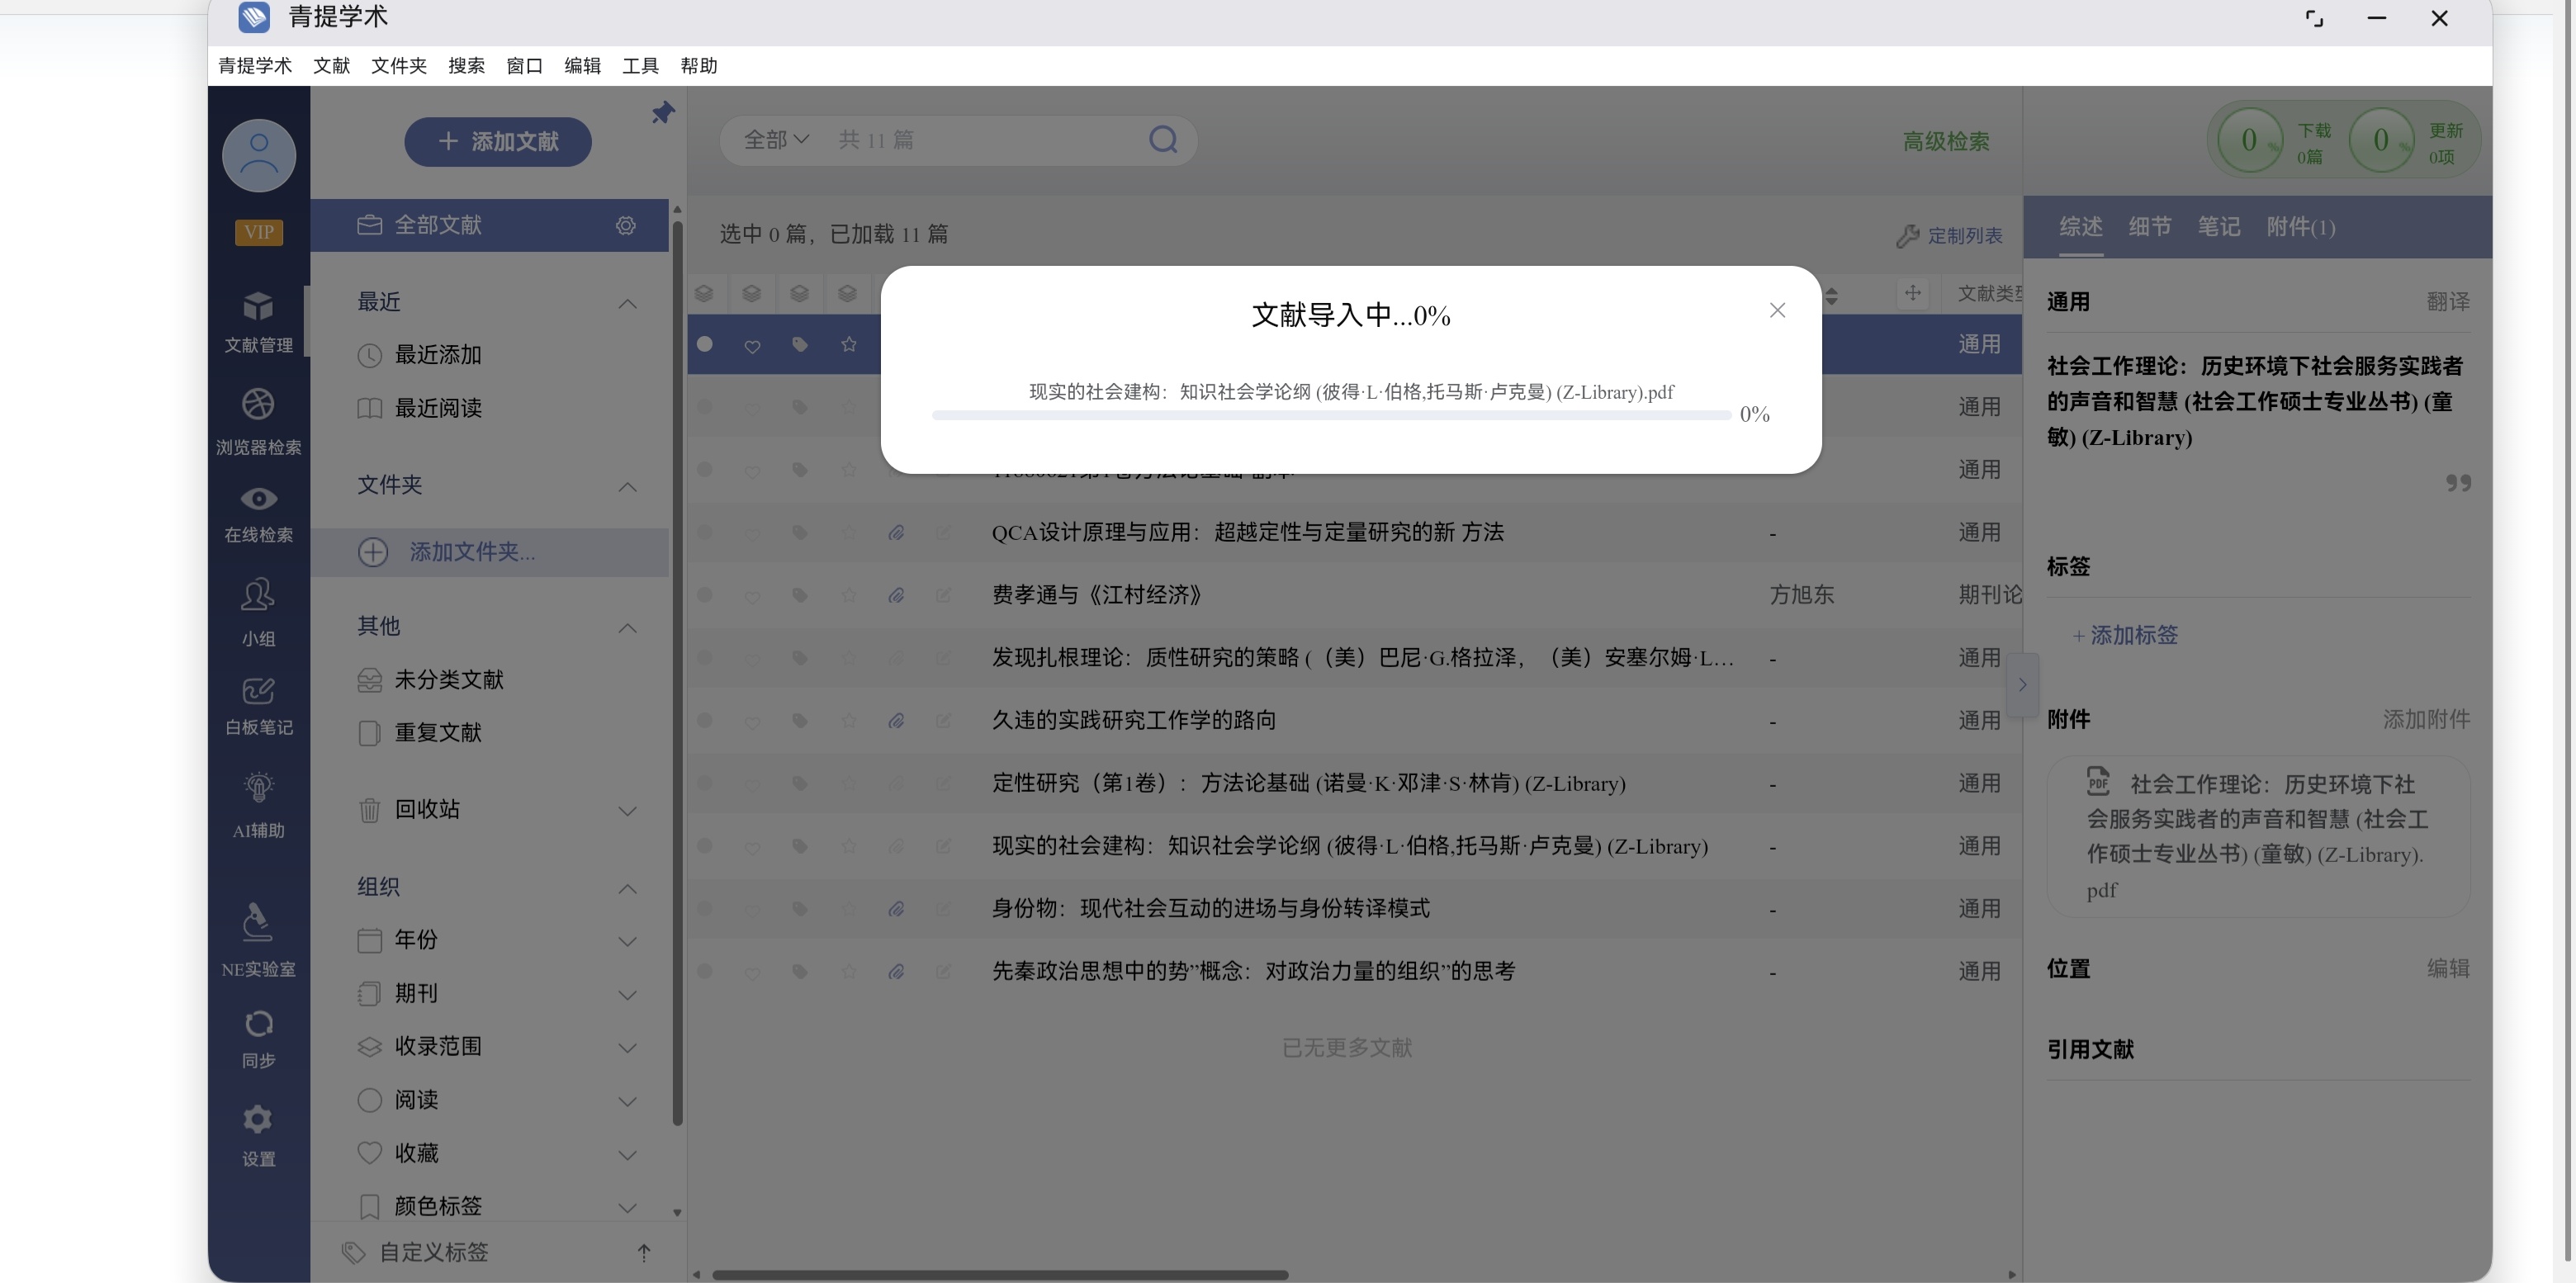
Task: Click the 添加文献 button
Action: [x=497, y=142]
